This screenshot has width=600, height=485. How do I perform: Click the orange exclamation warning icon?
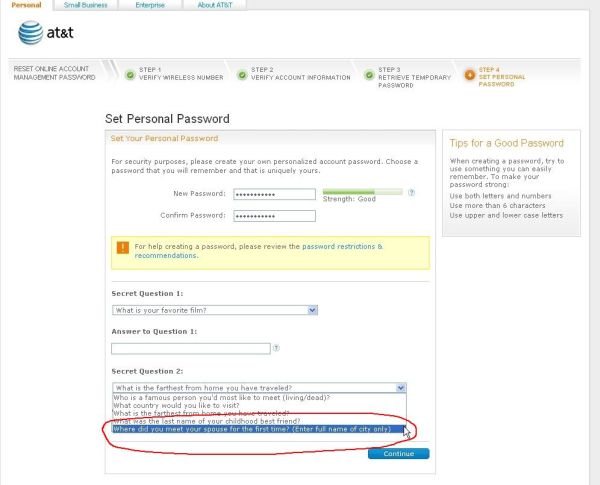[x=122, y=248]
